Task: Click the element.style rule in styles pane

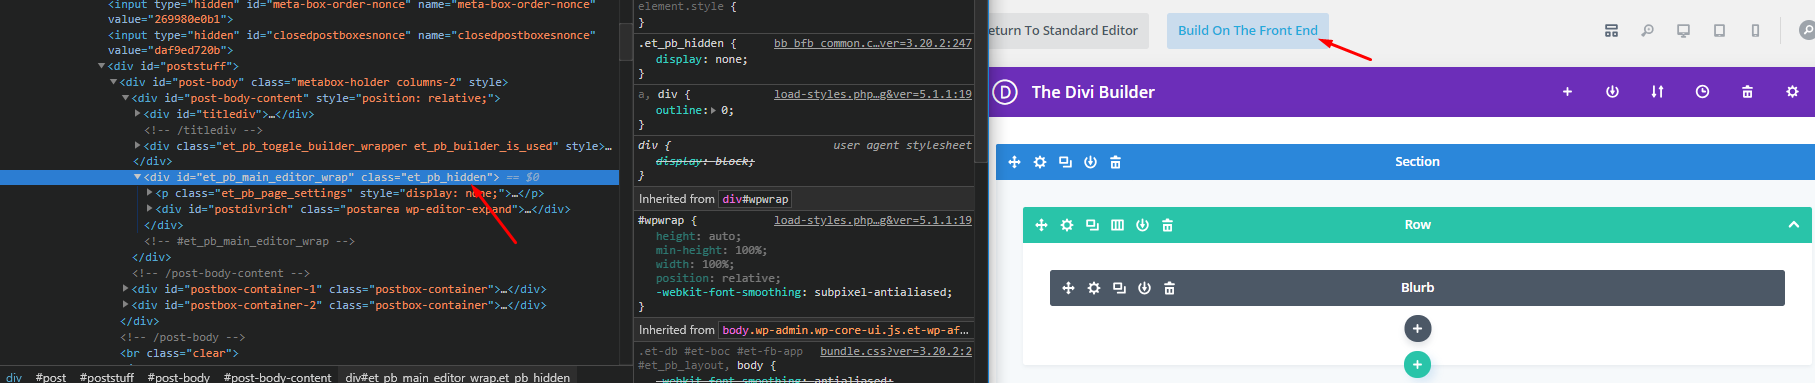Action: click(x=687, y=6)
